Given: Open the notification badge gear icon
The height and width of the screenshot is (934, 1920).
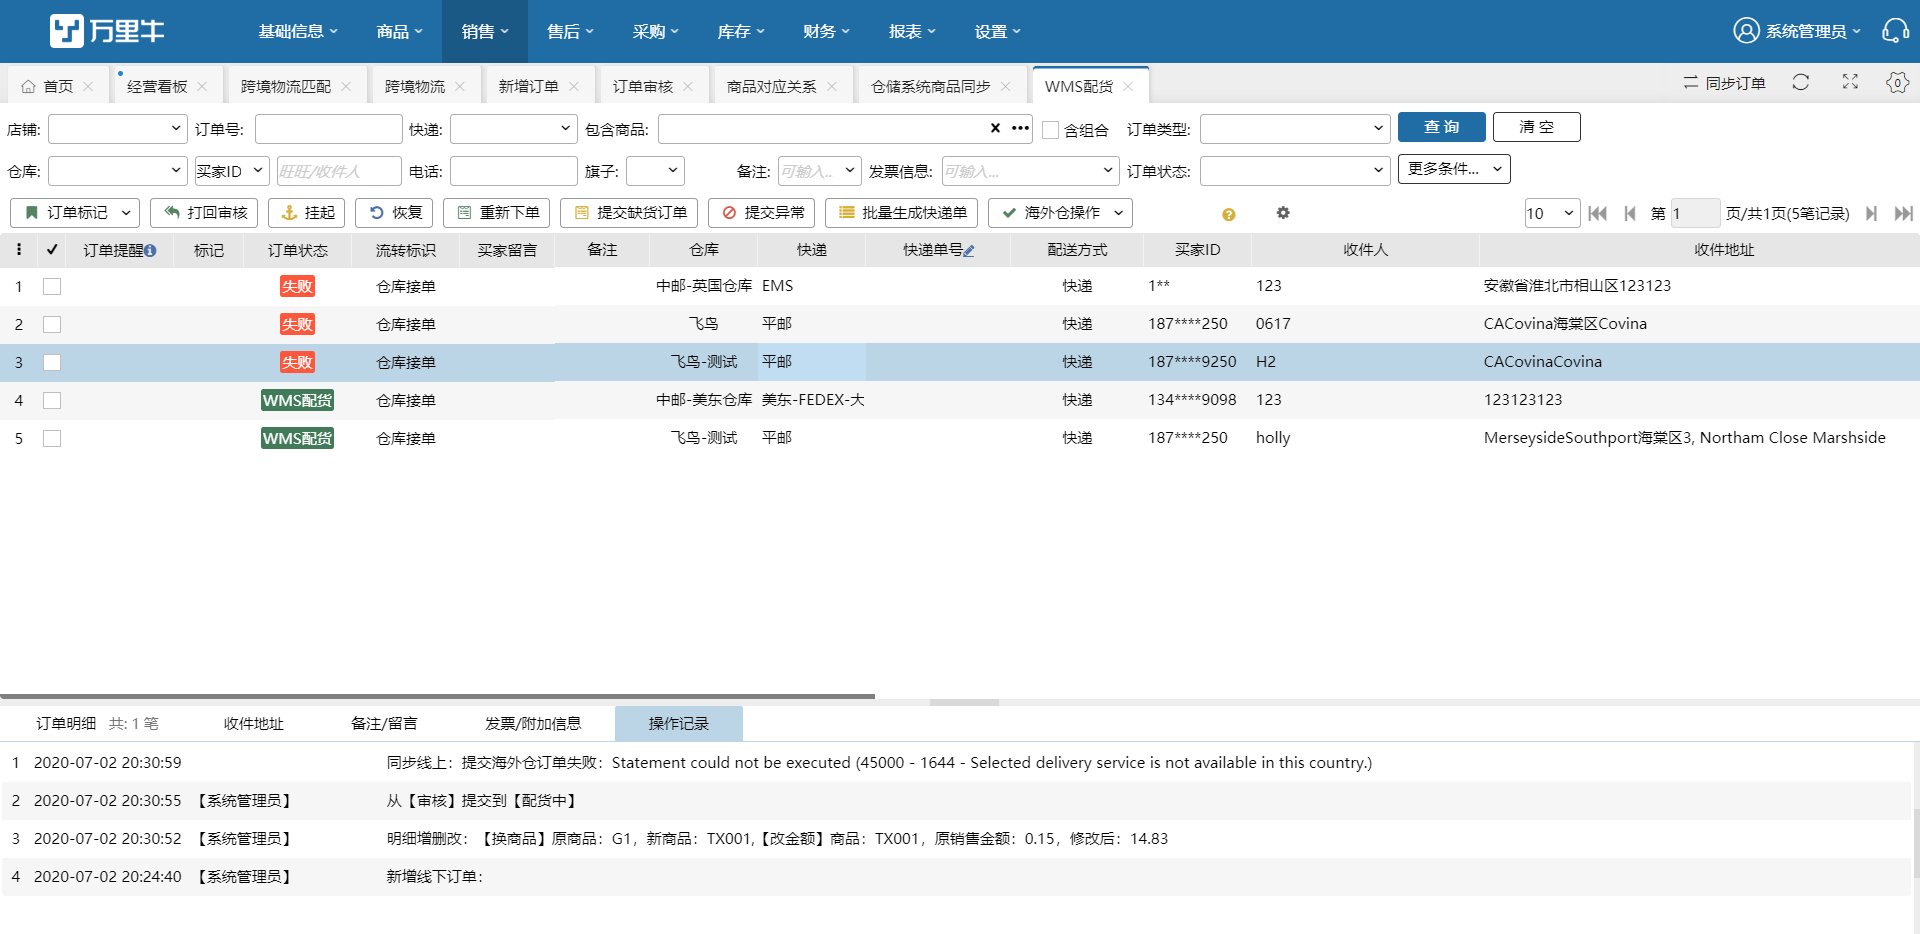Looking at the screenshot, I should 1897,82.
